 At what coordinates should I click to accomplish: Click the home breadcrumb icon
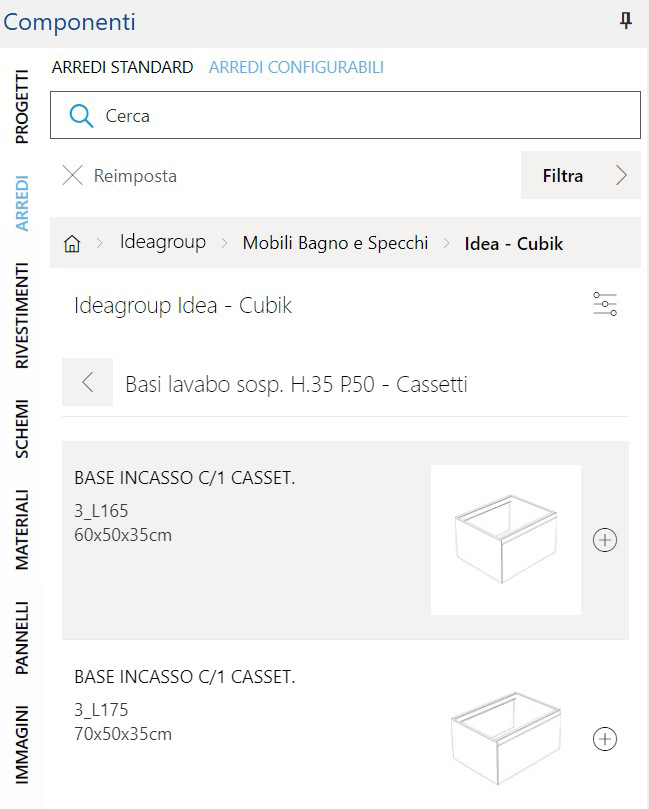point(72,243)
